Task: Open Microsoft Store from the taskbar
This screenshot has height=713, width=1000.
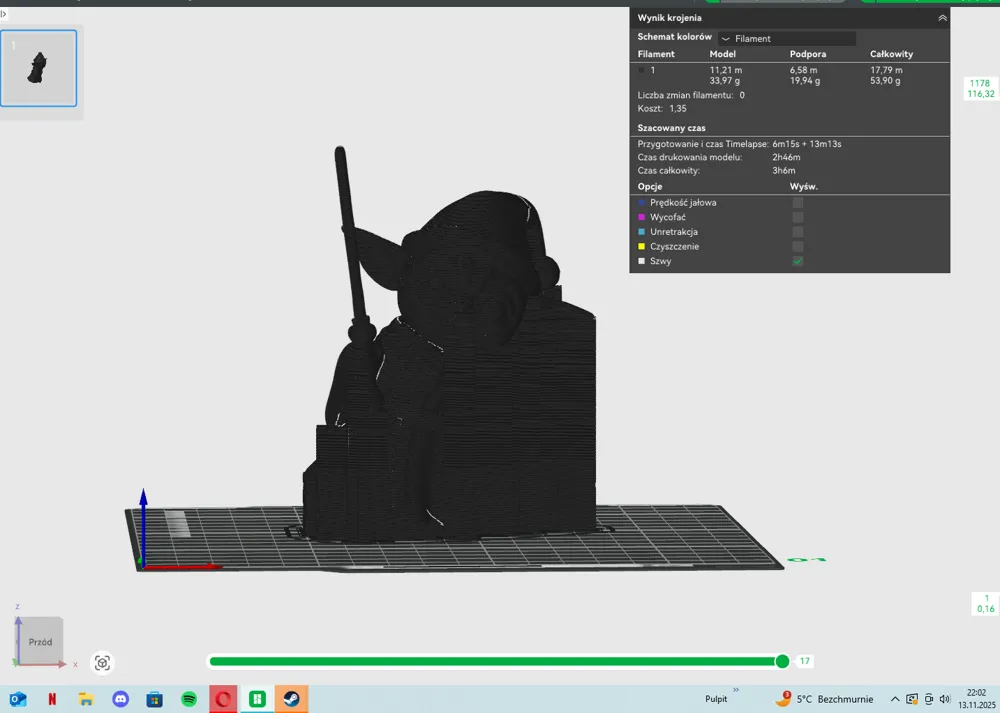Action: 154,700
